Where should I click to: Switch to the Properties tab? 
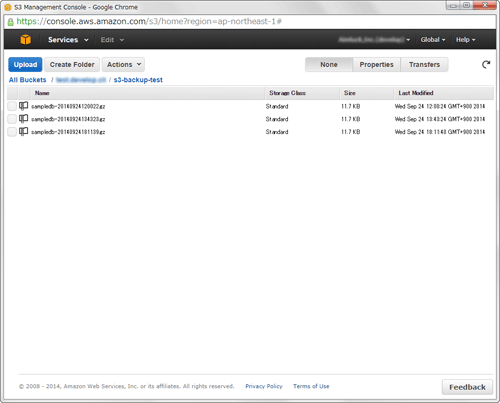[x=376, y=64]
